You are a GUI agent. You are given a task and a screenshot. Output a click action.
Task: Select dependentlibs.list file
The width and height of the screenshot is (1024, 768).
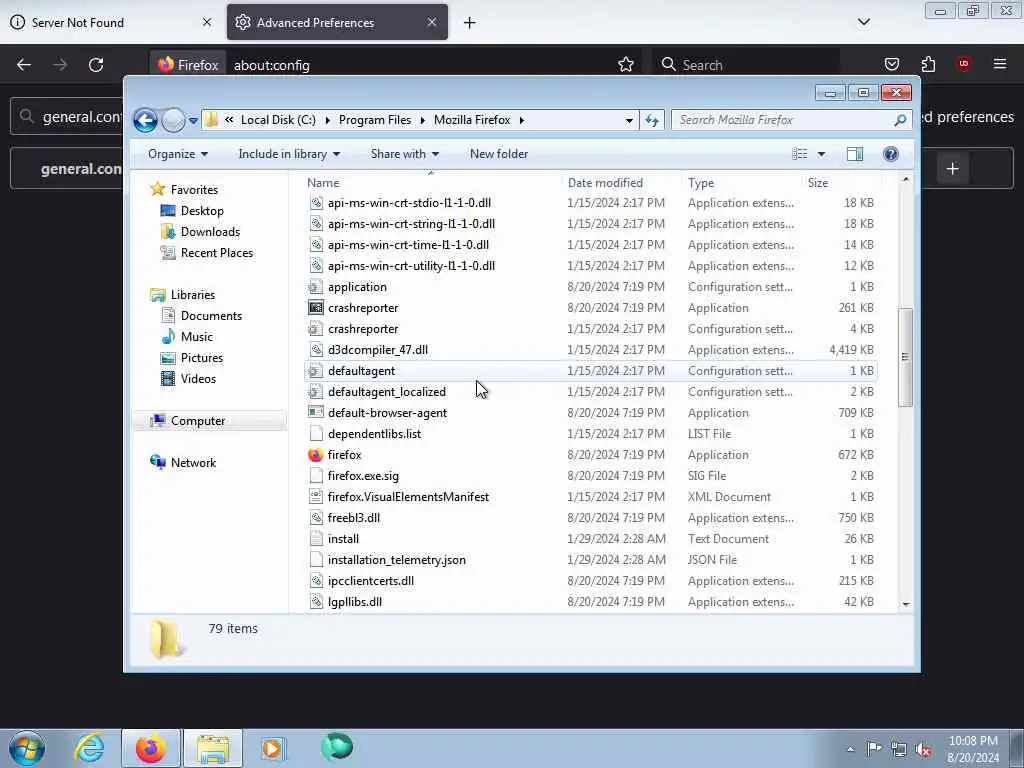[374, 434]
